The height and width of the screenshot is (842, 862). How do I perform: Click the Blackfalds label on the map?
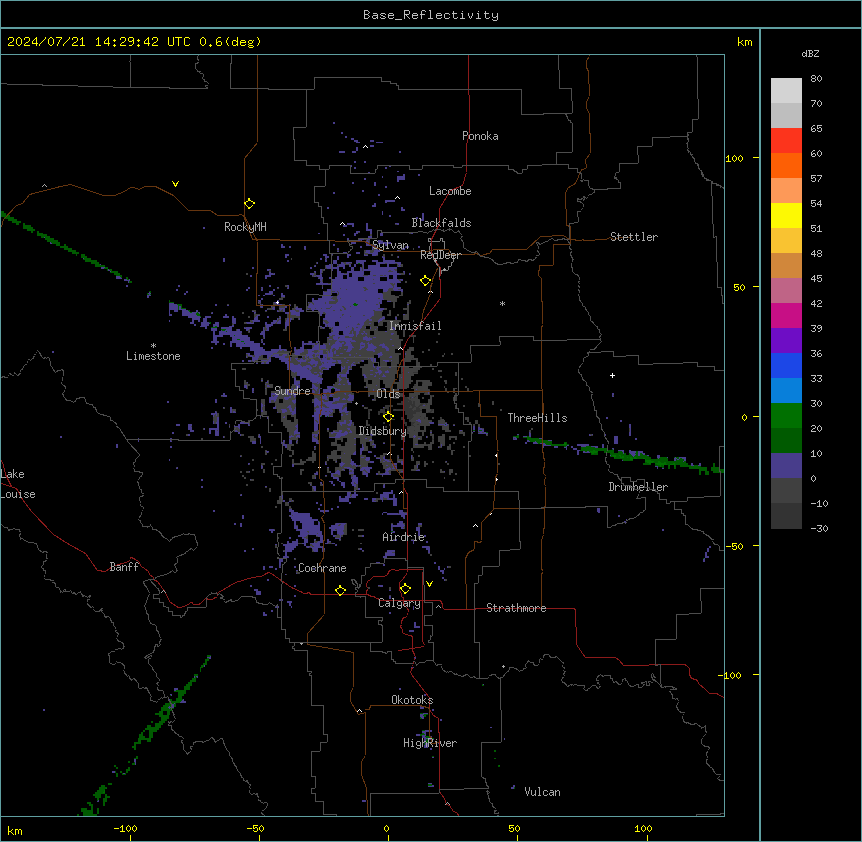click(441, 223)
